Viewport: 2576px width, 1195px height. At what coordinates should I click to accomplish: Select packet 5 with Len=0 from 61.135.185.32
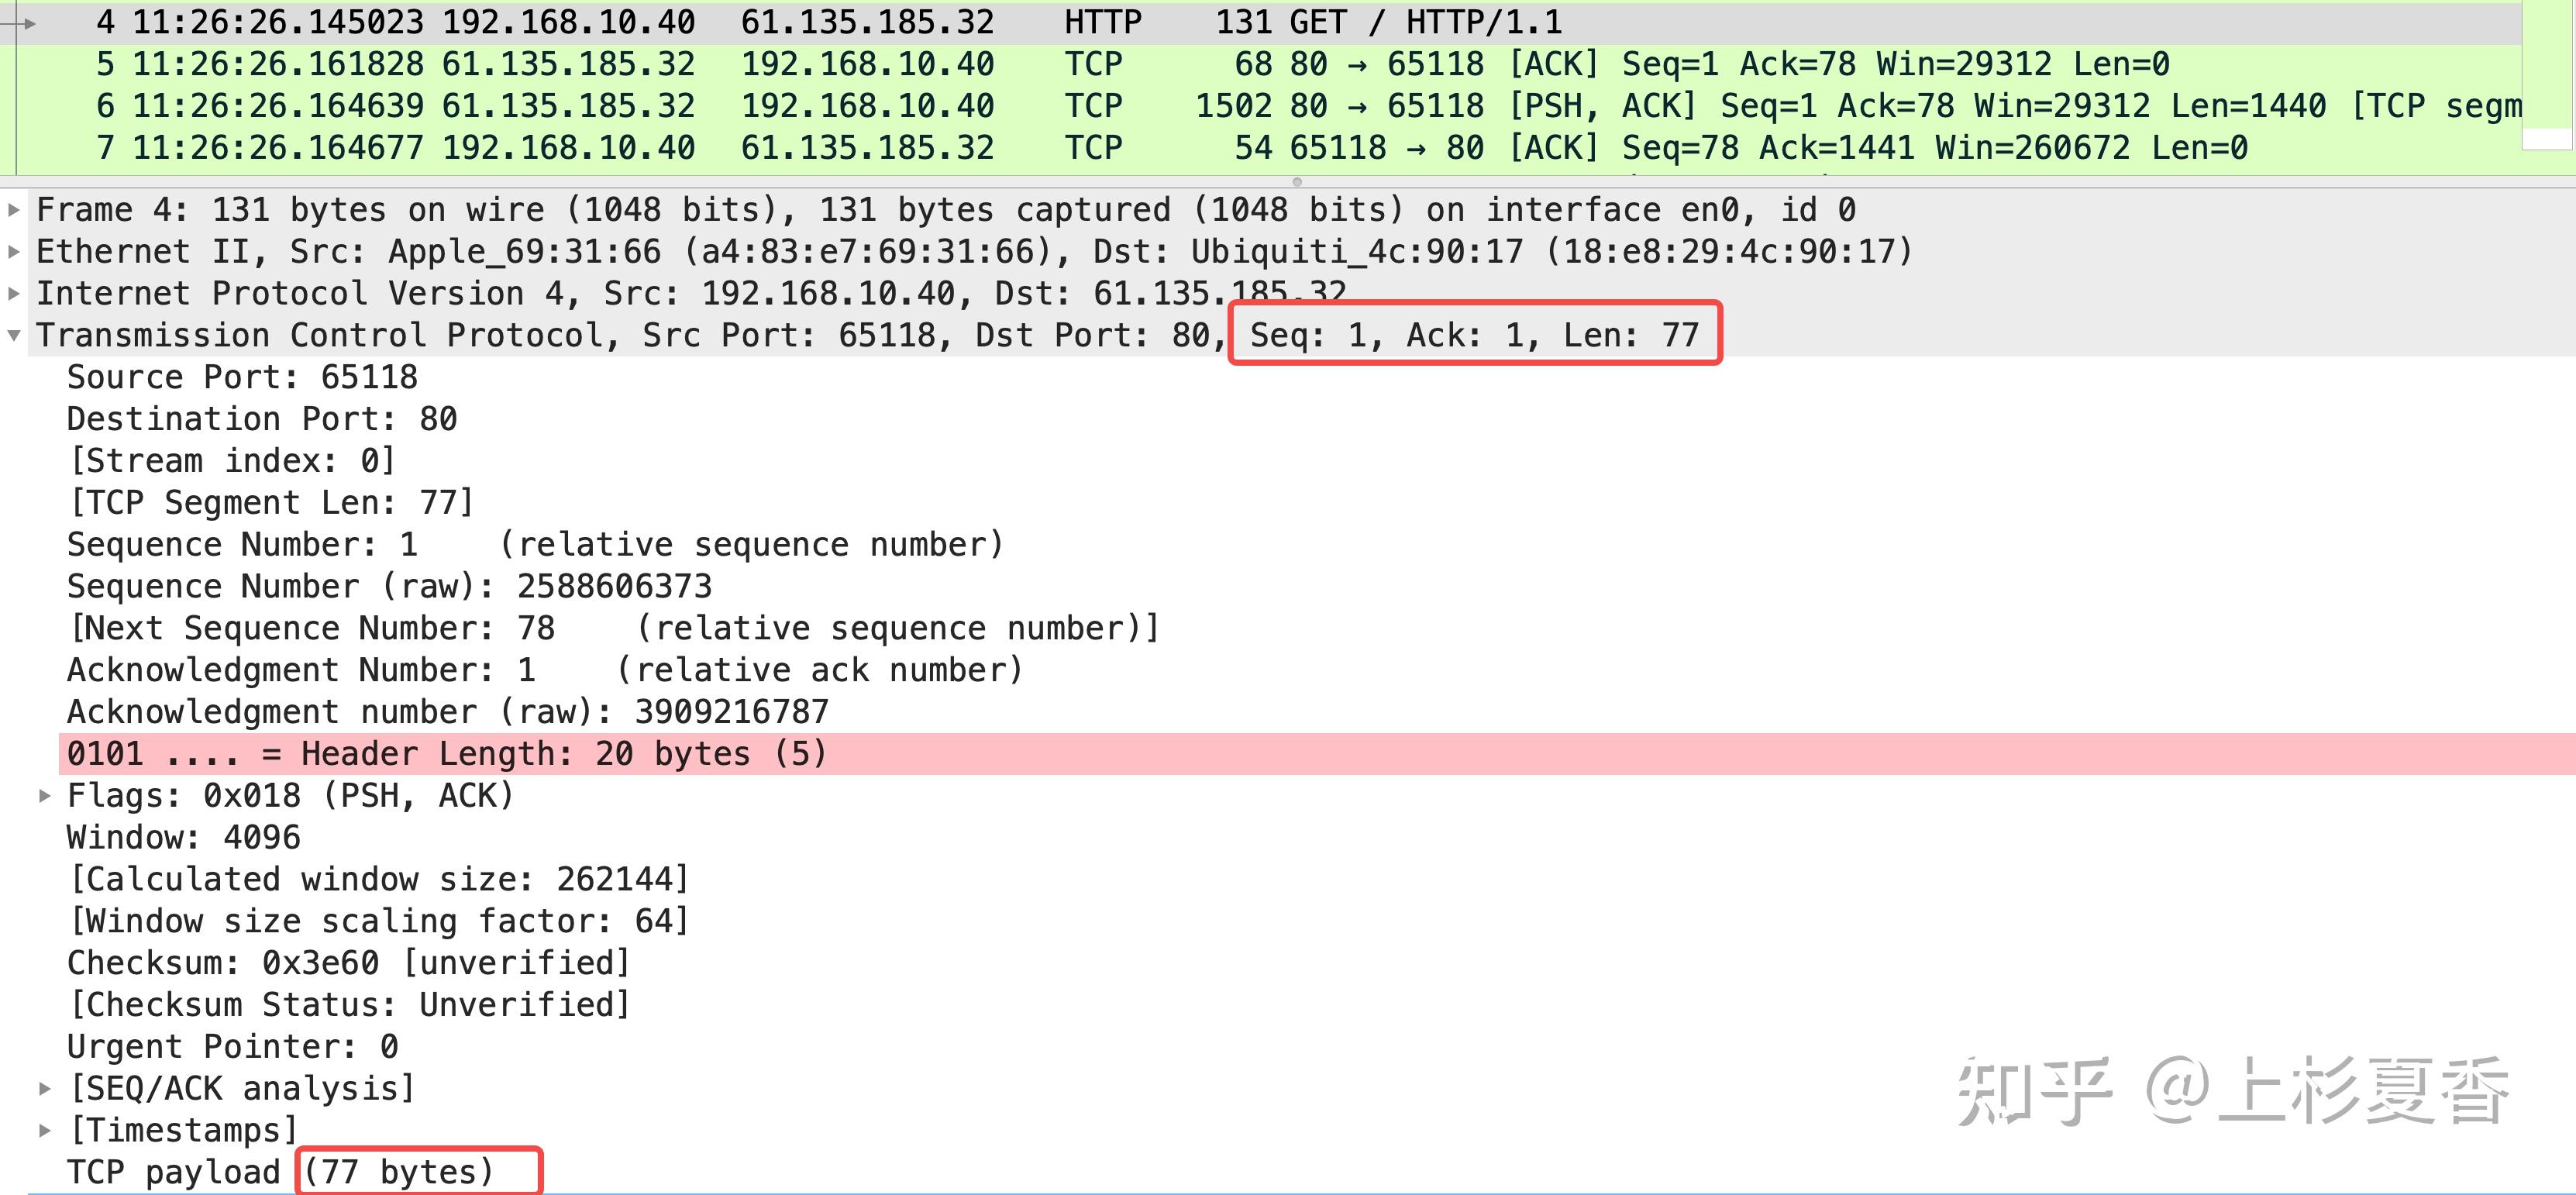click(800, 64)
